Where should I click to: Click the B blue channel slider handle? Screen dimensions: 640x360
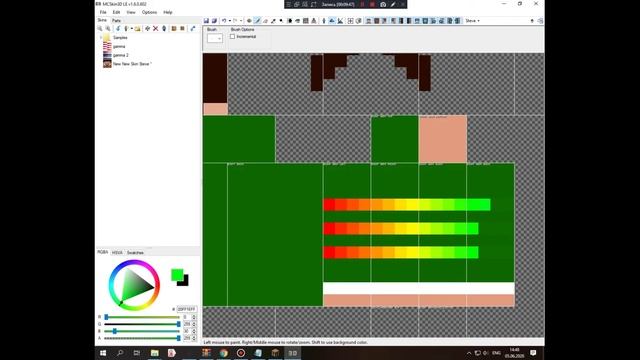tap(115, 331)
